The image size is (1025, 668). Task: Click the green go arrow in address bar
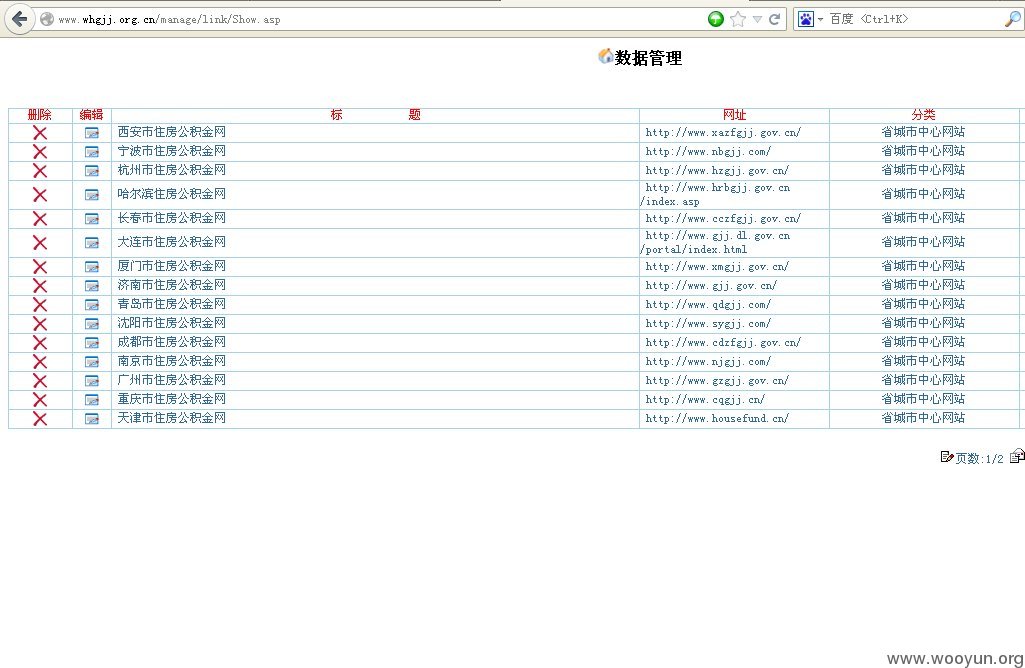(x=716, y=19)
